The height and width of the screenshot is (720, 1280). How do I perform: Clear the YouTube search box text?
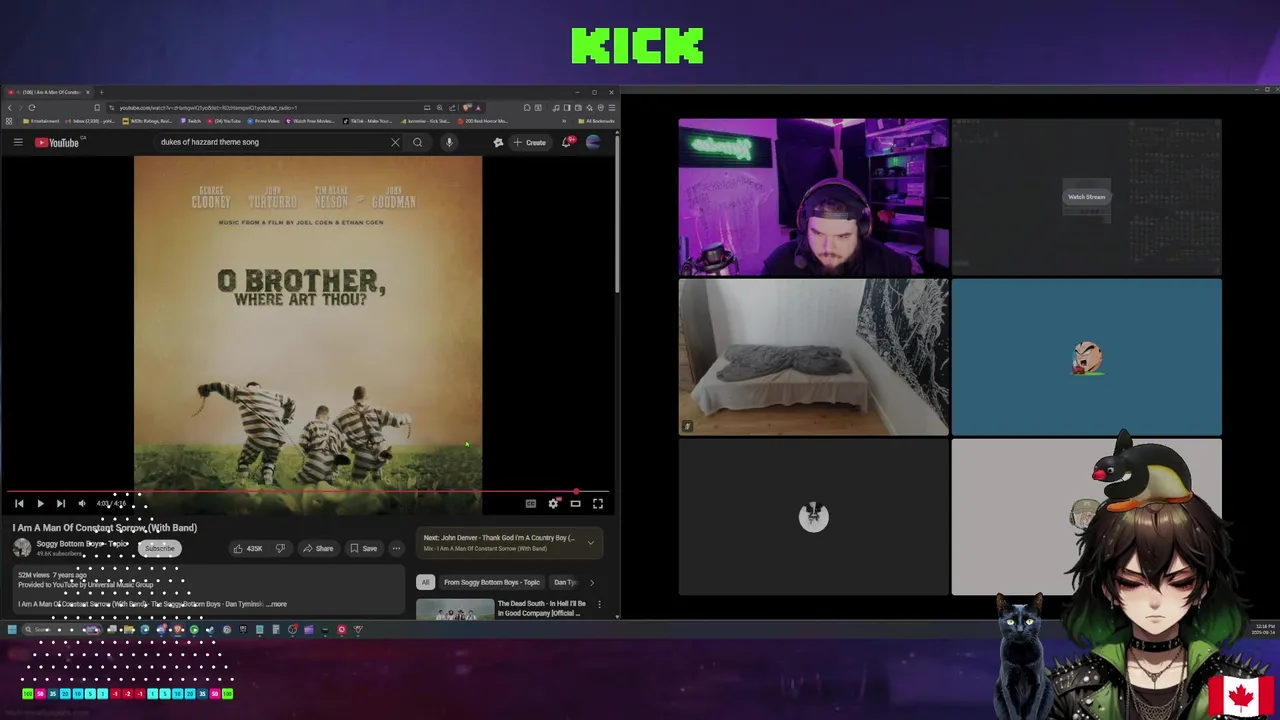coord(395,142)
